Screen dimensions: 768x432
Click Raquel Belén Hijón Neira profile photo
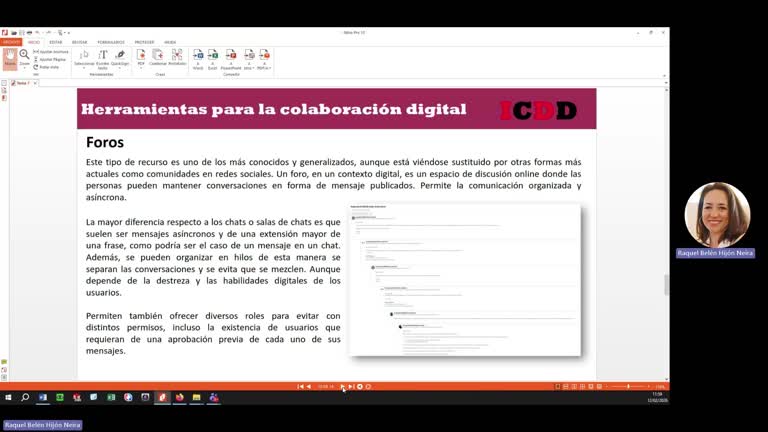pos(717,215)
